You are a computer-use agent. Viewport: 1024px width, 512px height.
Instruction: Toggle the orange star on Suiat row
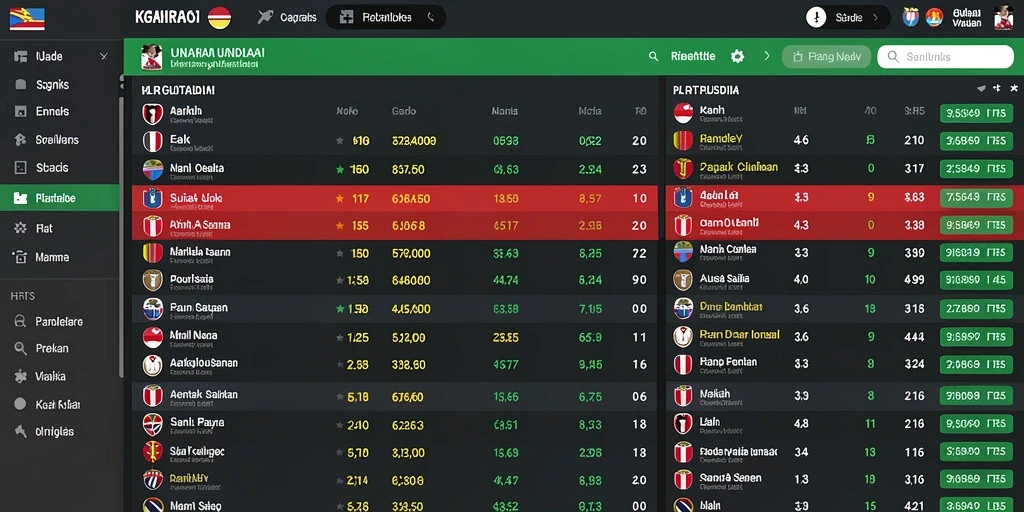point(340,199)
